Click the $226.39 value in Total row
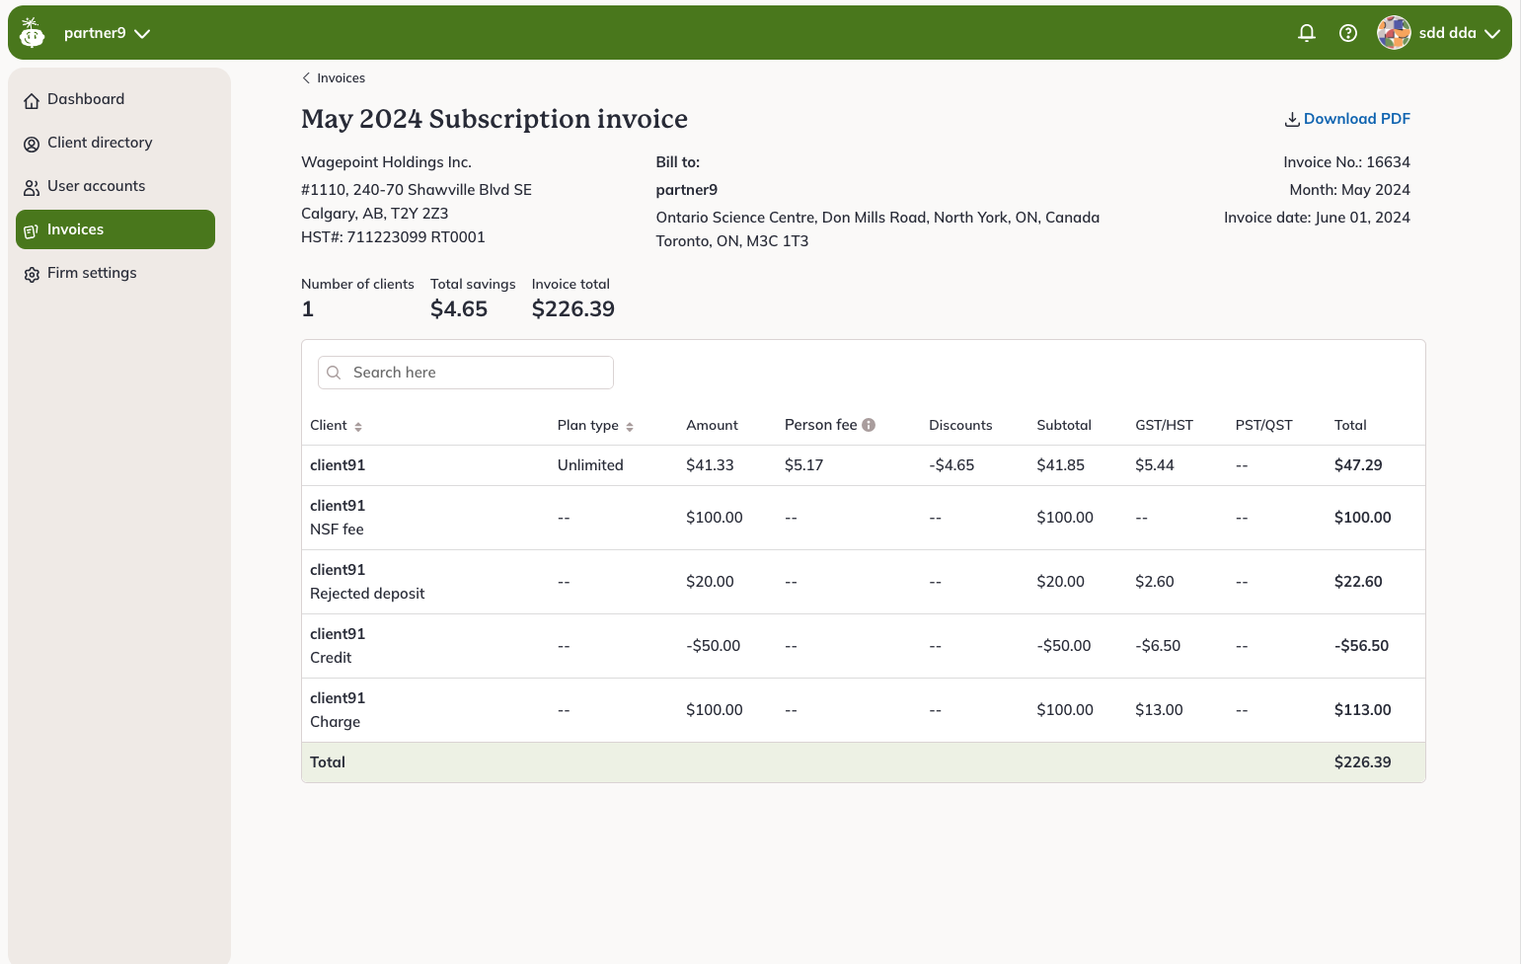 click(x=1363, y=762)
